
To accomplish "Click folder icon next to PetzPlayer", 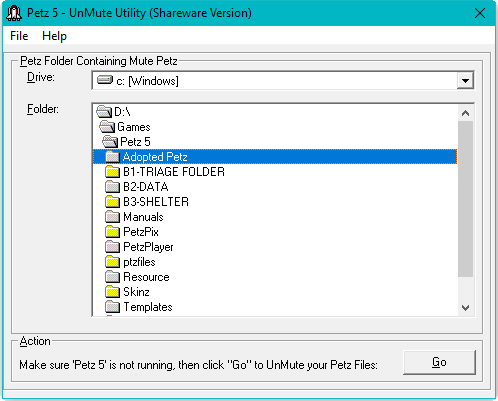I will coord(112,247).
